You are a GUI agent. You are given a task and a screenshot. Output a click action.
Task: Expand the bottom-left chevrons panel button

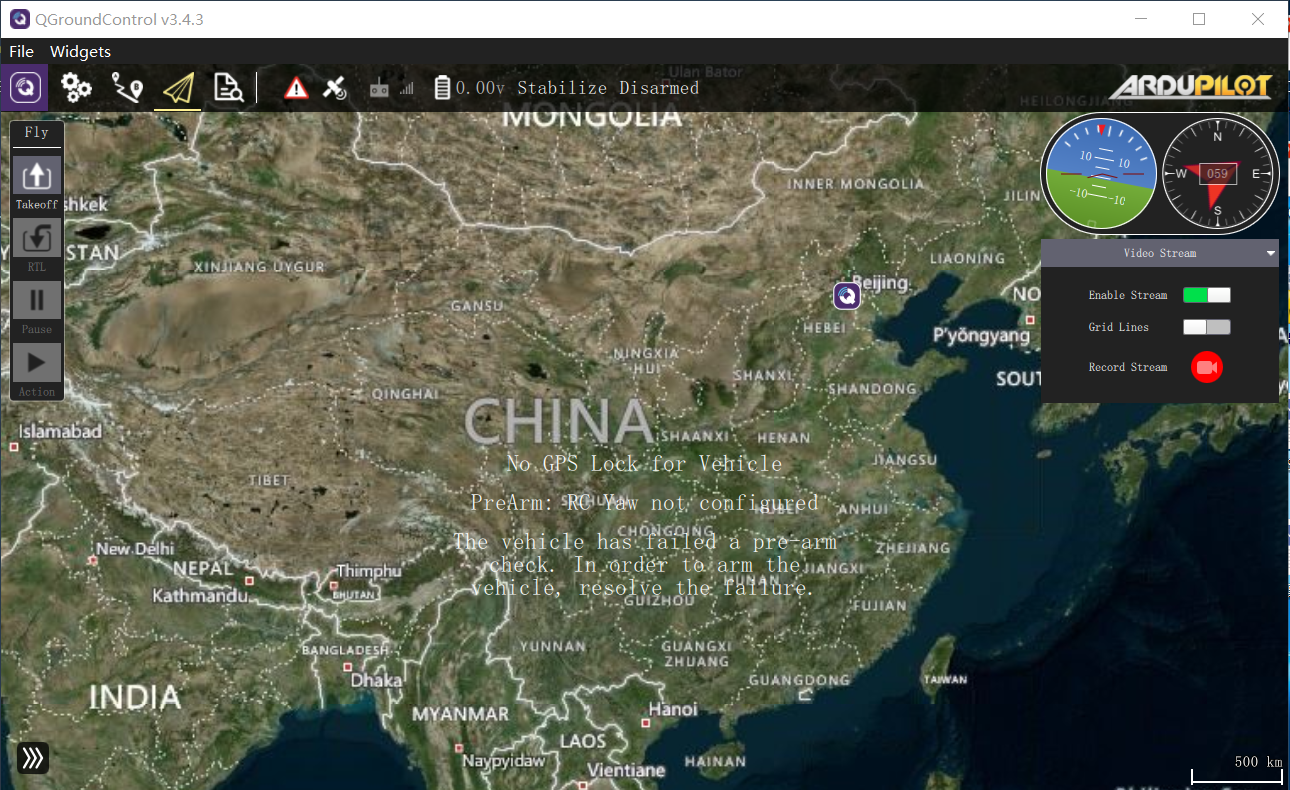(x=33, y=758)
